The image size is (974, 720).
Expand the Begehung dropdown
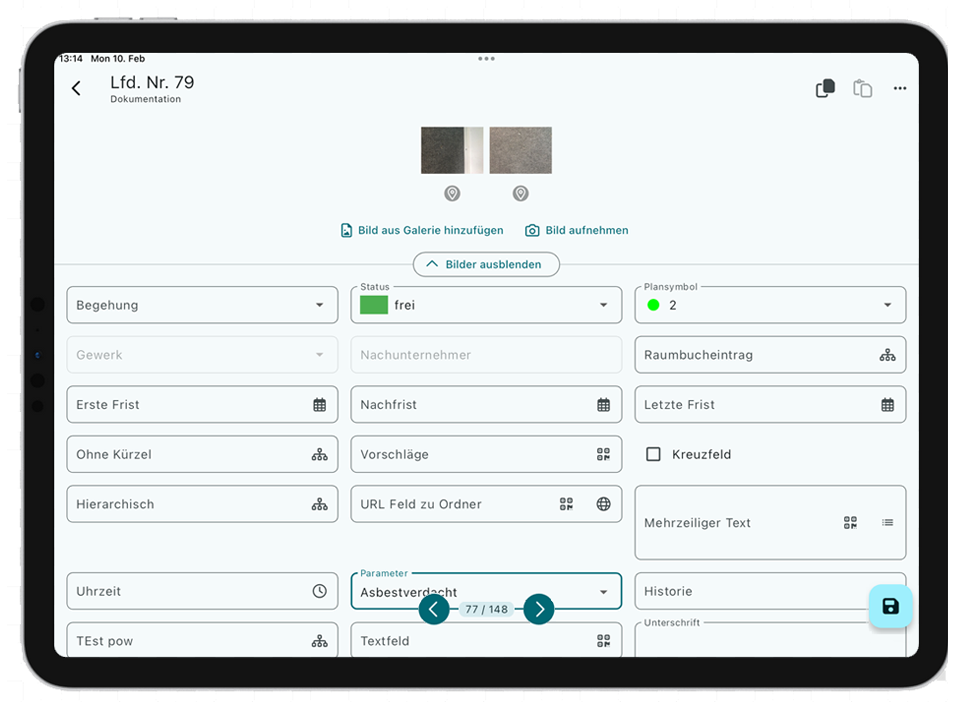[x=319, y=305]
